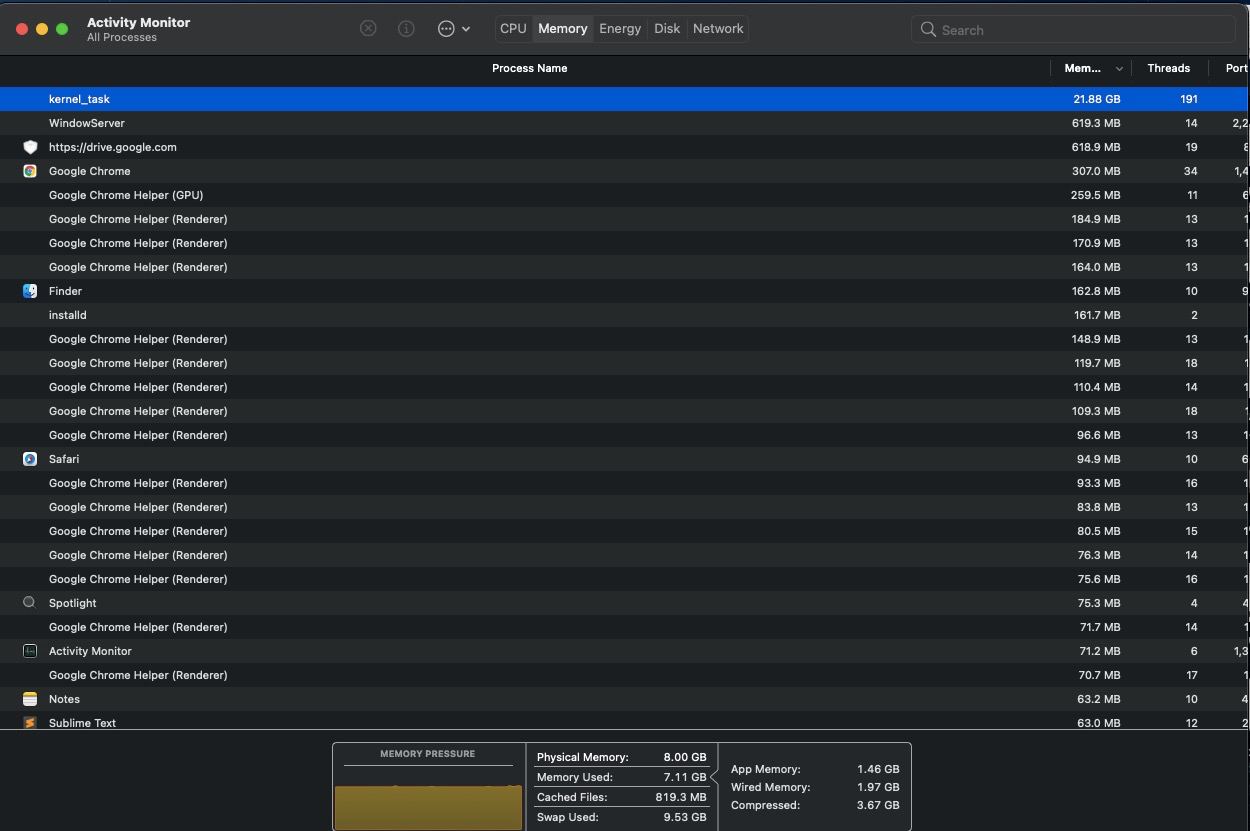The height and width of the screenshot is (831, 1250).
Task: Select the installd process row
Action: click(625, 315)
